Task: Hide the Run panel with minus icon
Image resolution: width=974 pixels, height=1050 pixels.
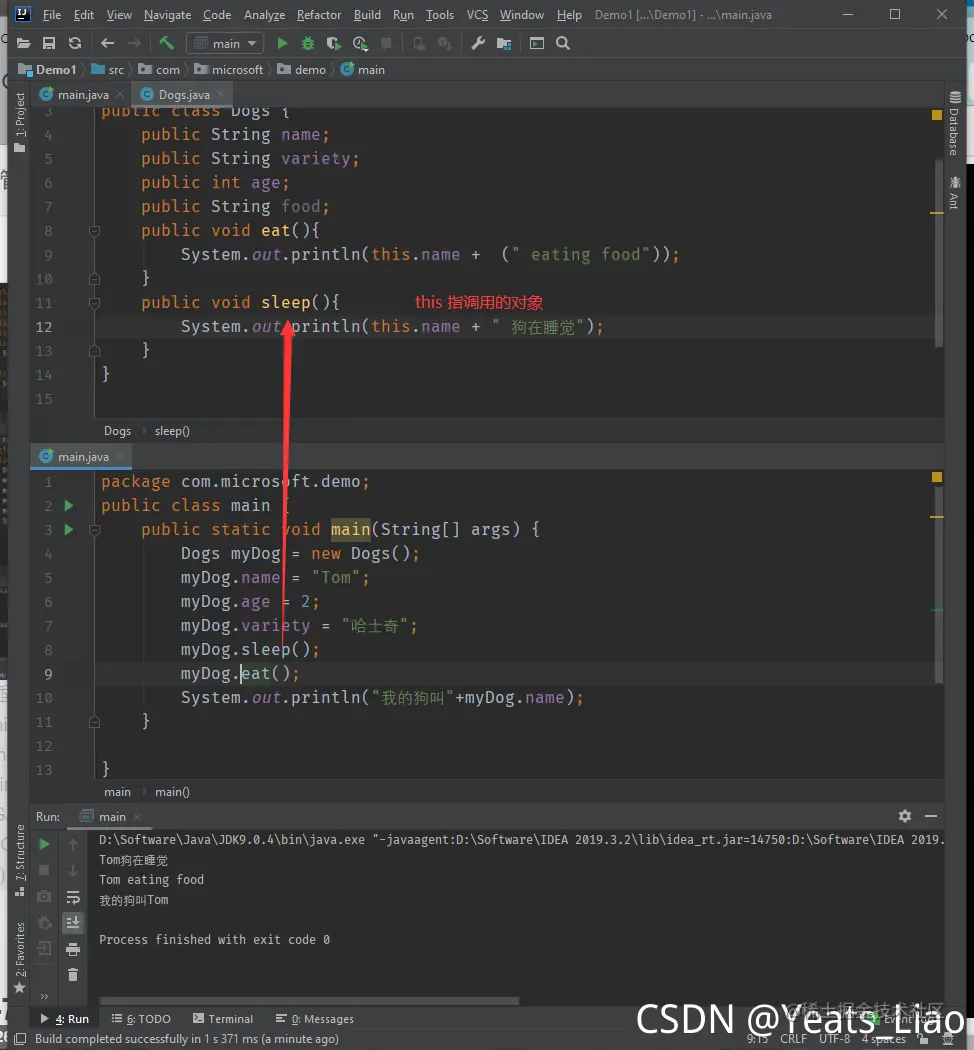Action: [x=930, y=816]
